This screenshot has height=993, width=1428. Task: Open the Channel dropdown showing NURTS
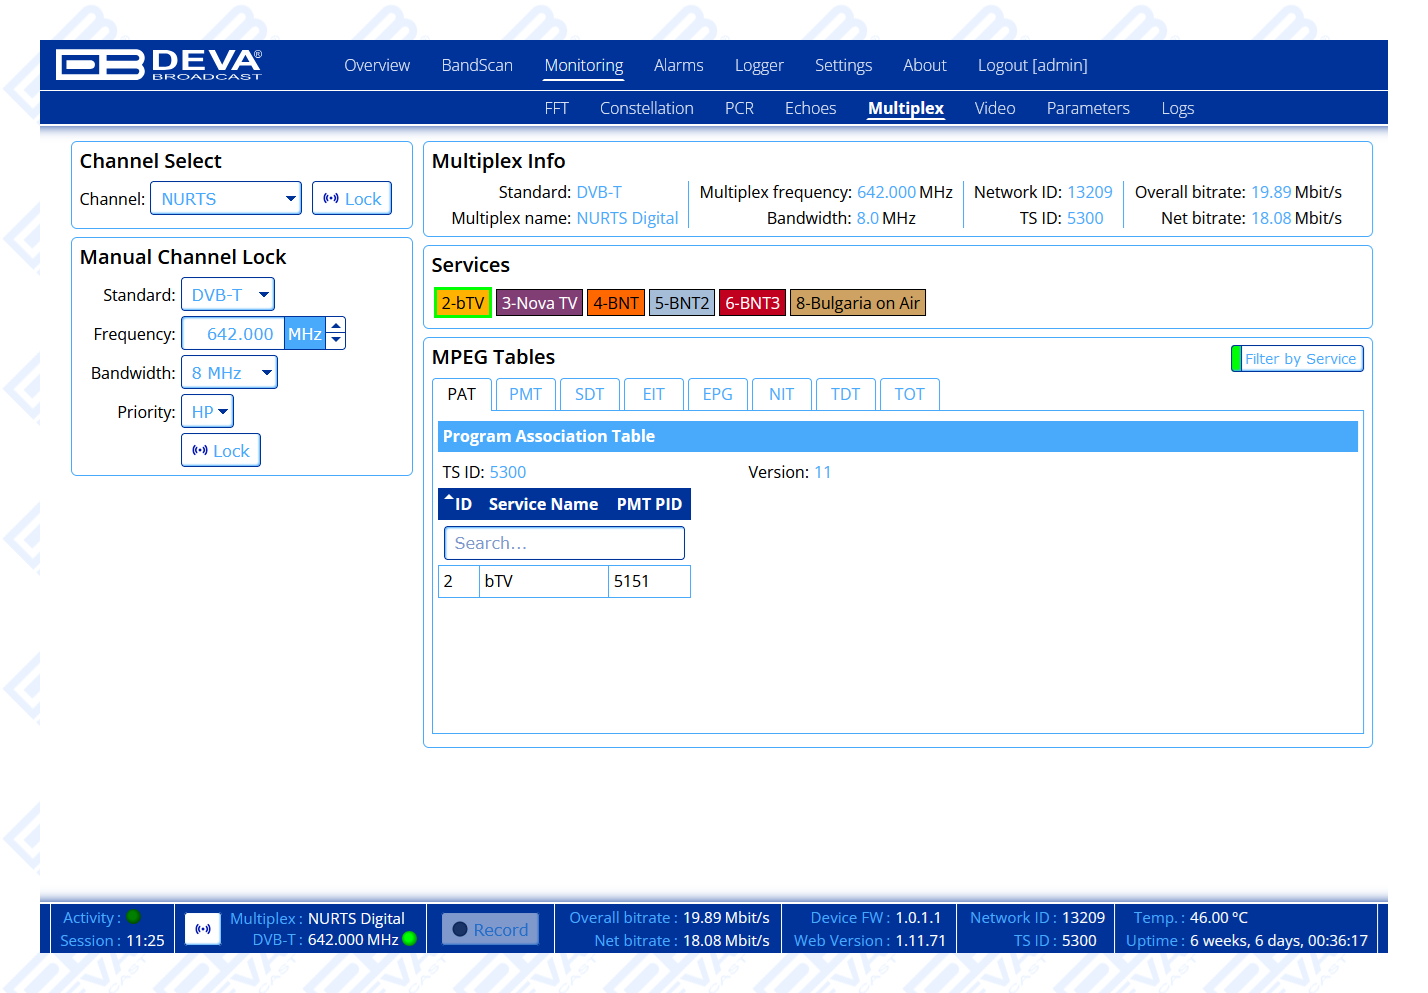tap(226, 199)
